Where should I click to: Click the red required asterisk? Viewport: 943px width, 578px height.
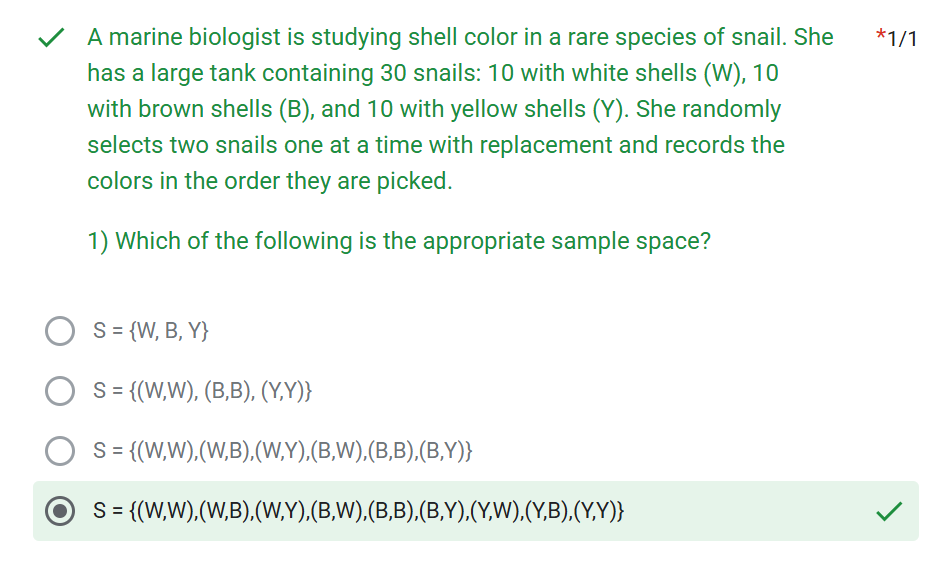click(x=879, y=39)
